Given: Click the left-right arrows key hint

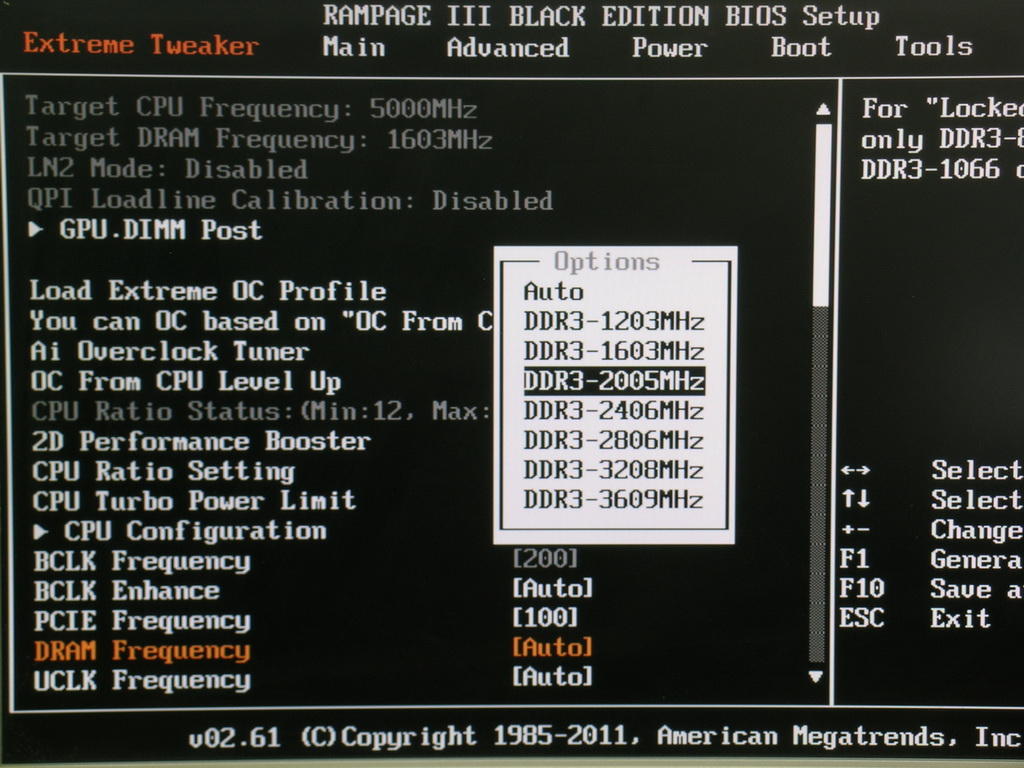Looking at the screenshot, I should coord(855,470).
